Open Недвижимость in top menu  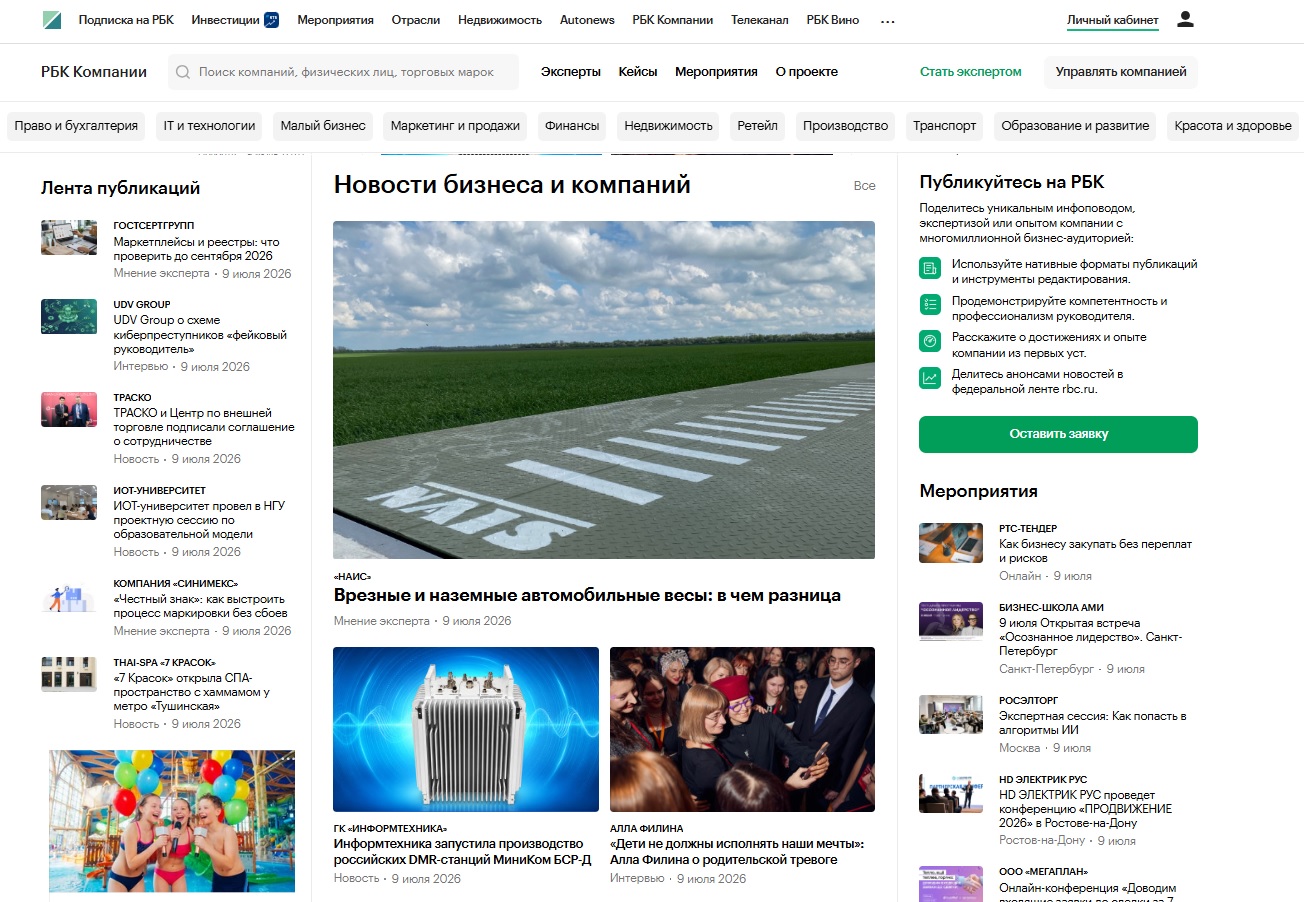[x=500, y=20]
